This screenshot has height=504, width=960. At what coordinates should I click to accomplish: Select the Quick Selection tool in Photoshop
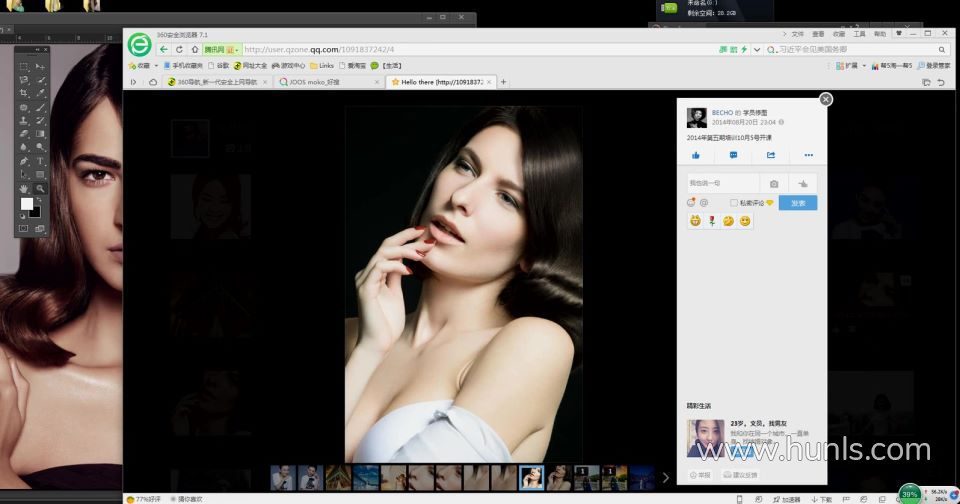click(40, 80)
